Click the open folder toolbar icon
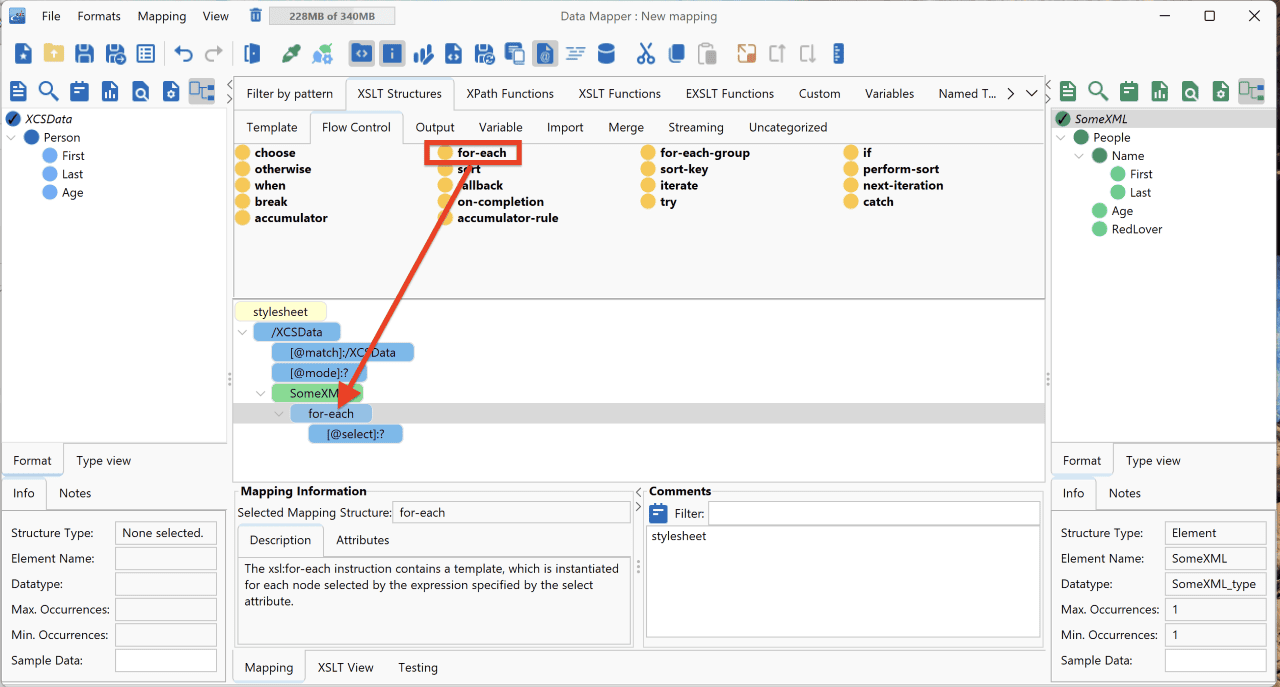 coord(54,54)
